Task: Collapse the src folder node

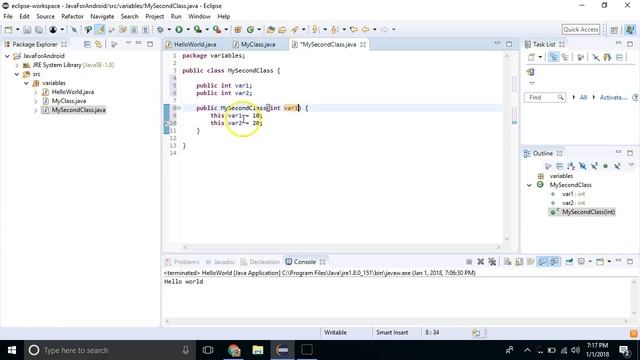Action: (x=17, y=74)
